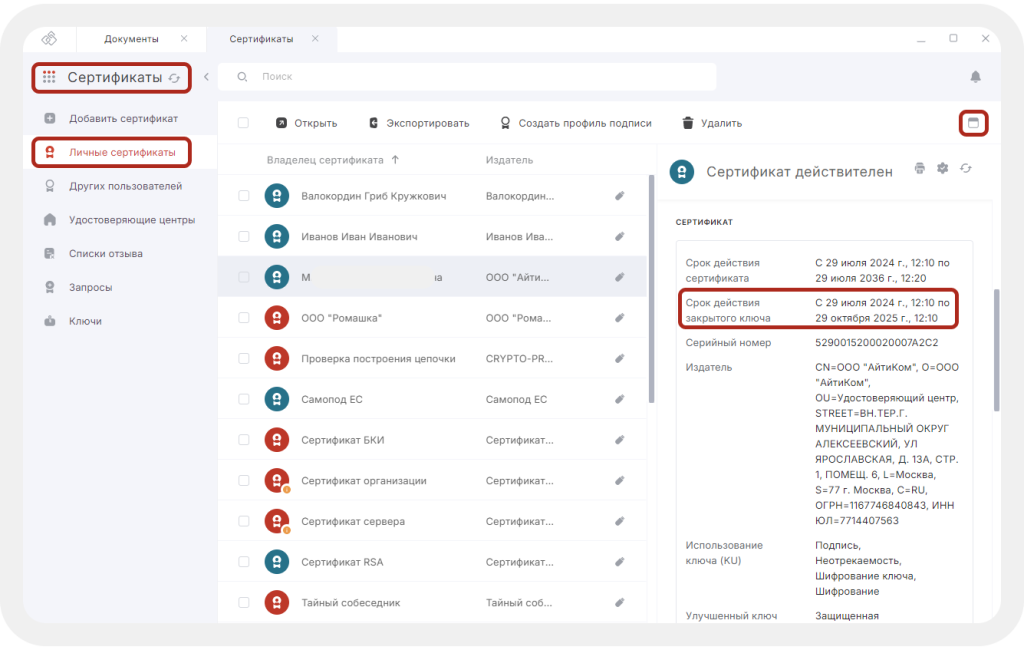Click publisher cell CRYPTO-PR...

519,359
